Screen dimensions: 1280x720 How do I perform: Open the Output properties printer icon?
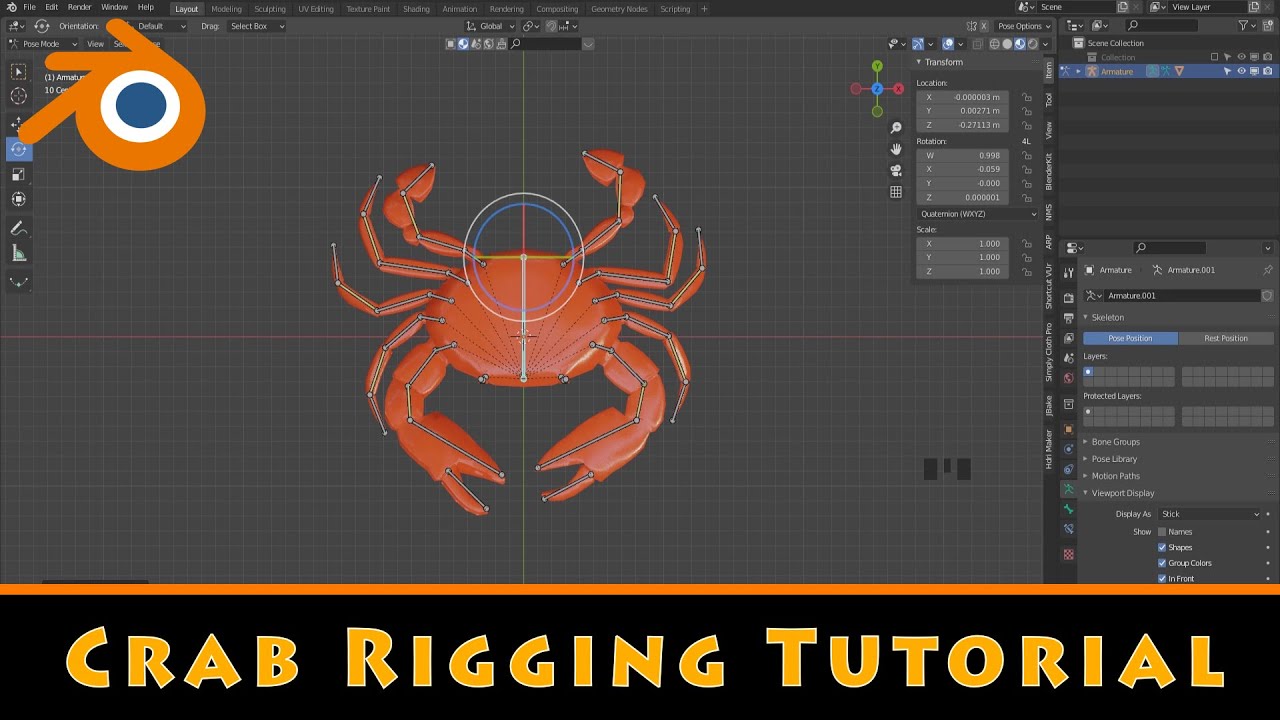click(1068, 318)
